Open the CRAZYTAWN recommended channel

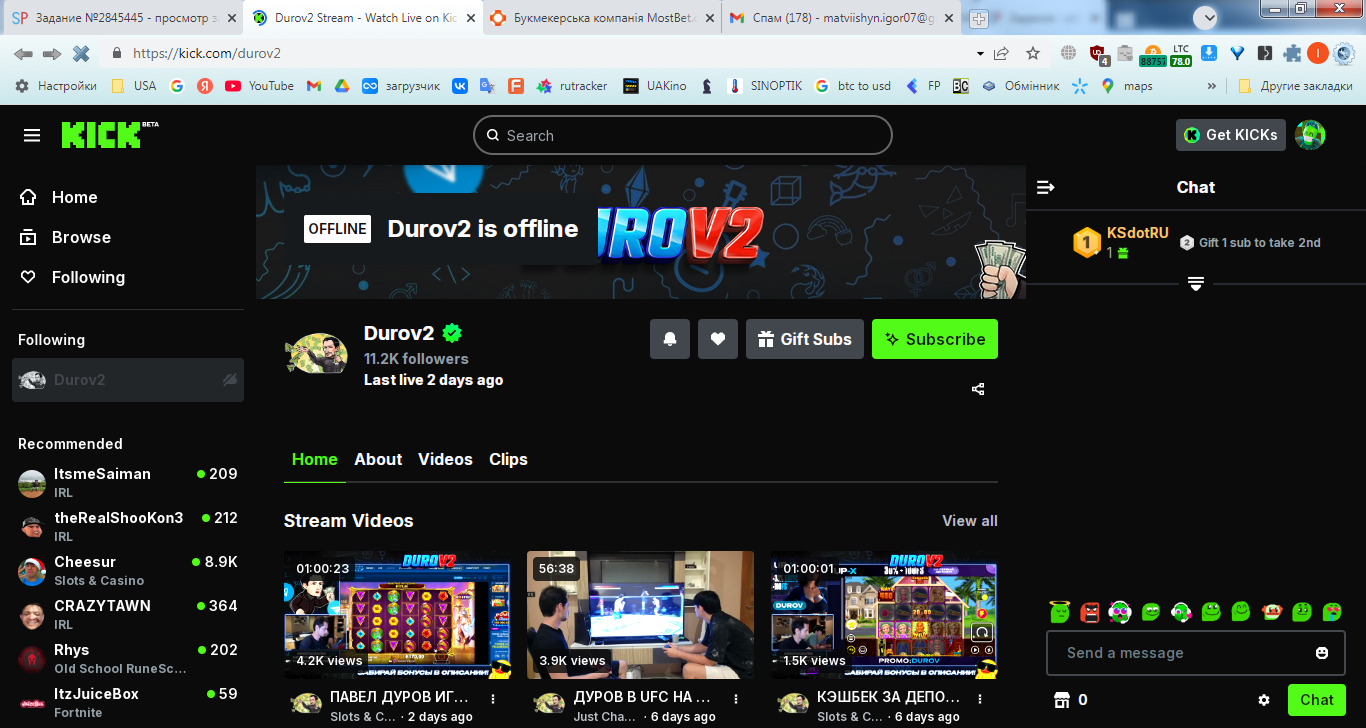[x=128, y=614]
